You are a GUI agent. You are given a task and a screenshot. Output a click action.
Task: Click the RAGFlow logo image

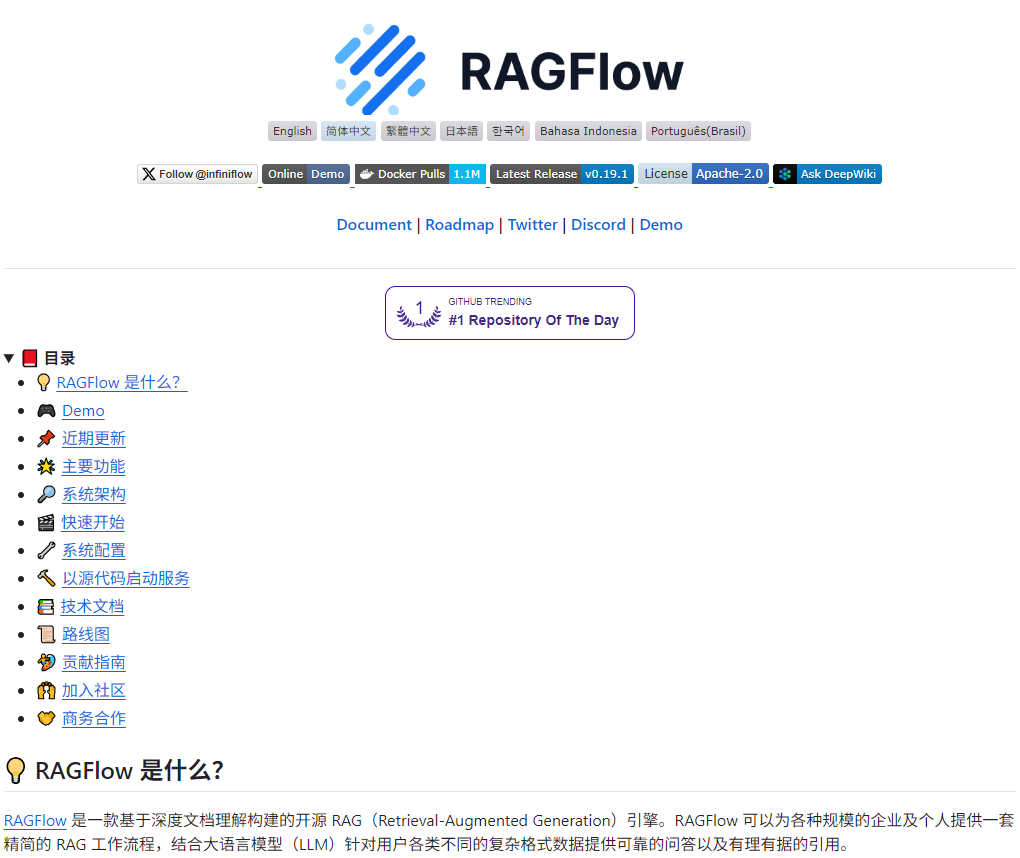(509, 70)
